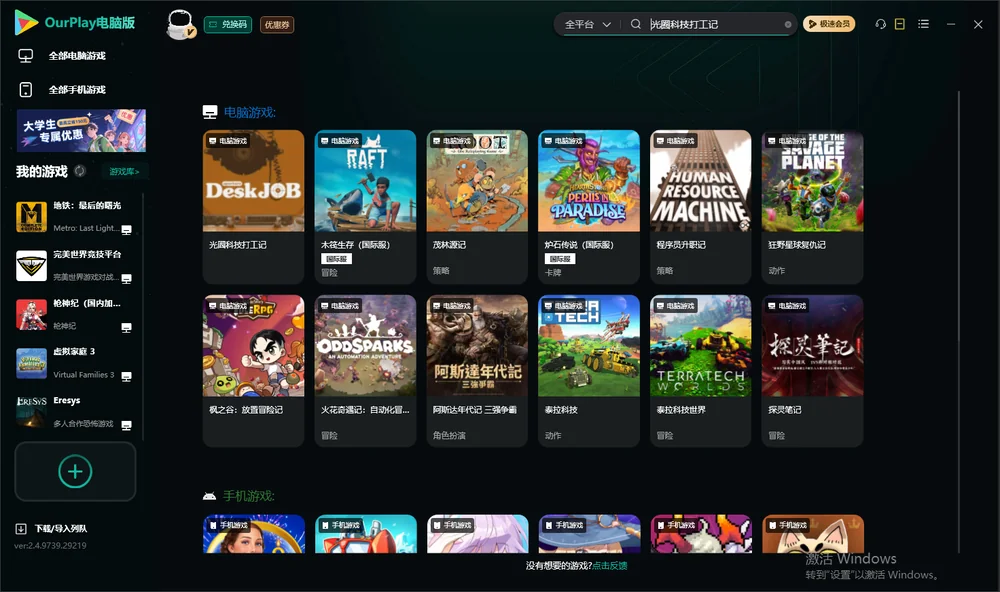Viewport: 1000px width, 592px height.
Task: Click the 极速会员 membership button
Action: pyautogui.click(x=829, y=24)
